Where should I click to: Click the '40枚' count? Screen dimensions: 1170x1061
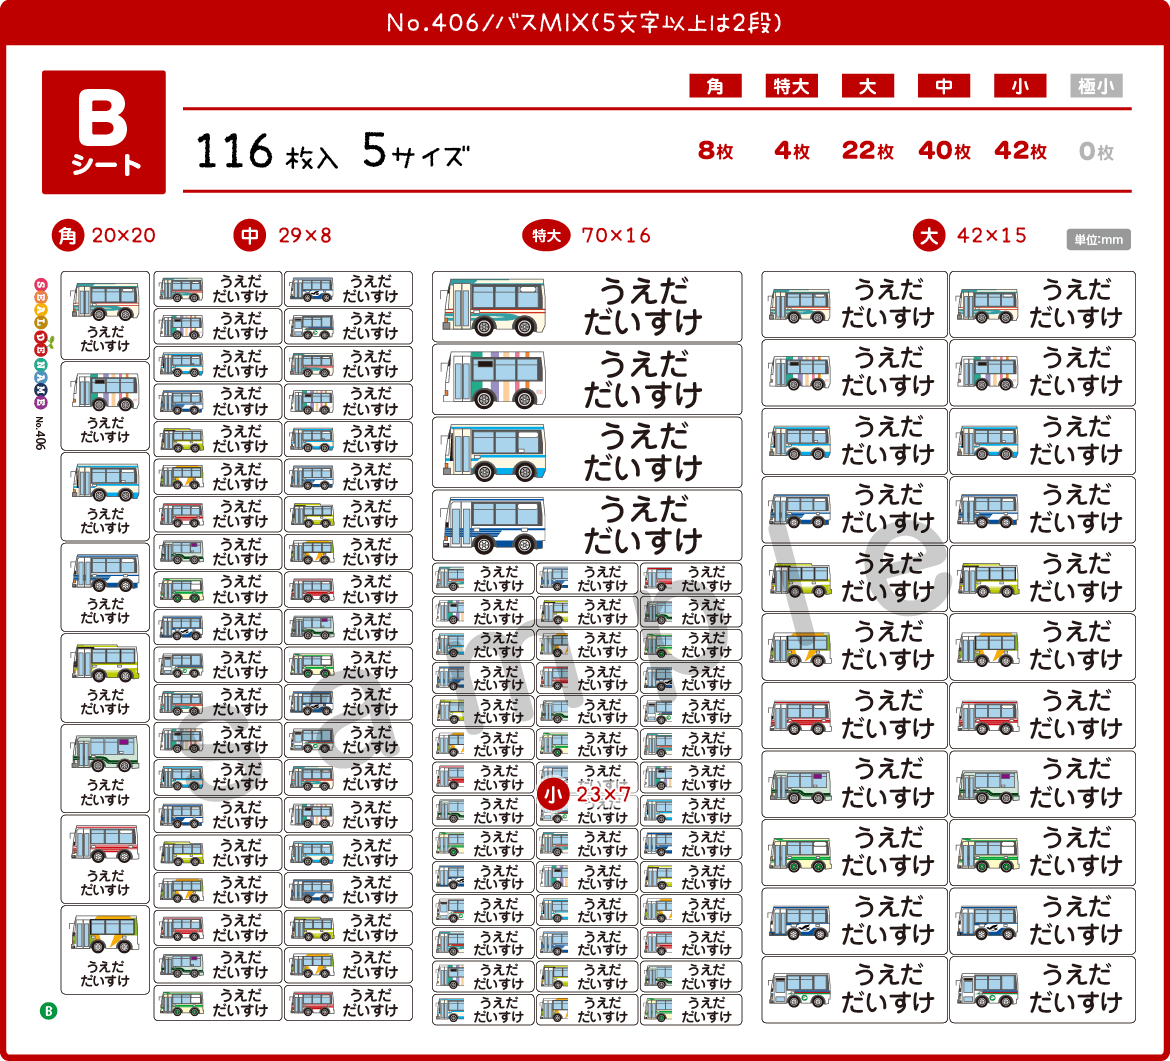click(944, 151)
